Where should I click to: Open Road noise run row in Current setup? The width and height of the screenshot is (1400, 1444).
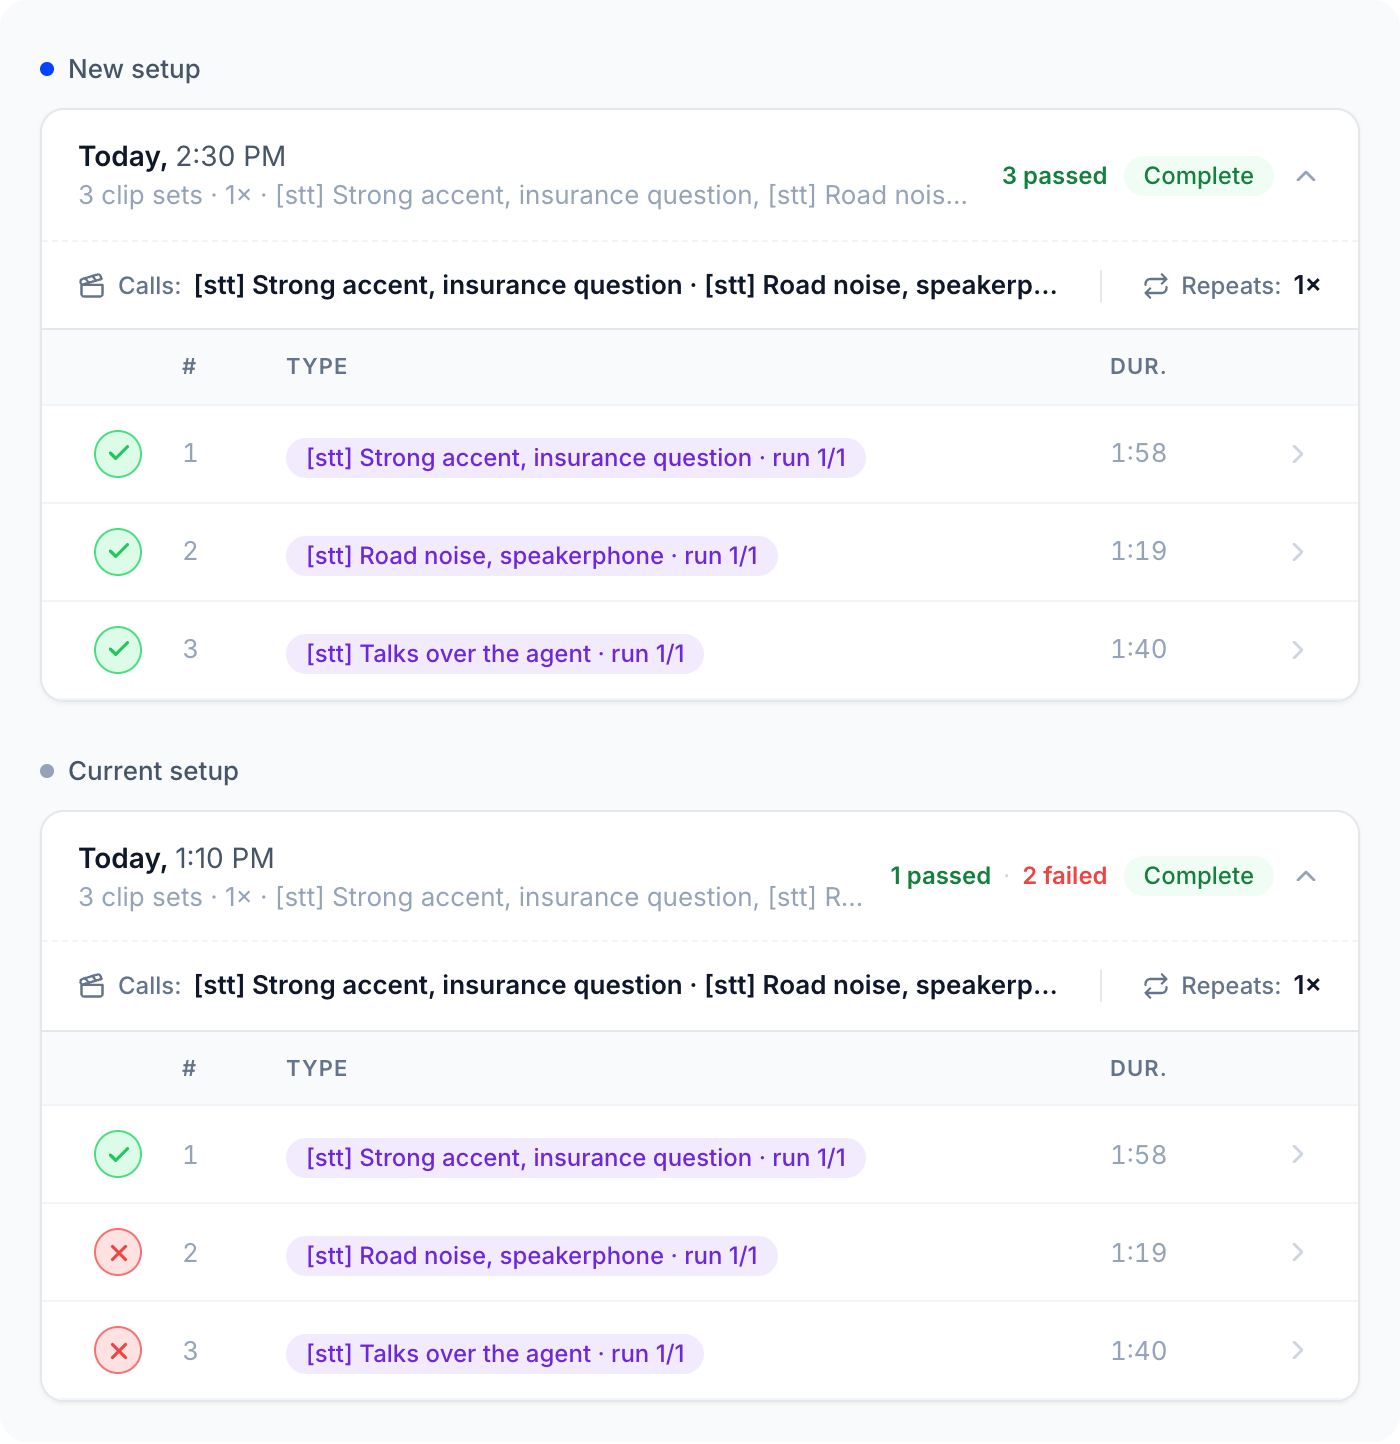700,1252
